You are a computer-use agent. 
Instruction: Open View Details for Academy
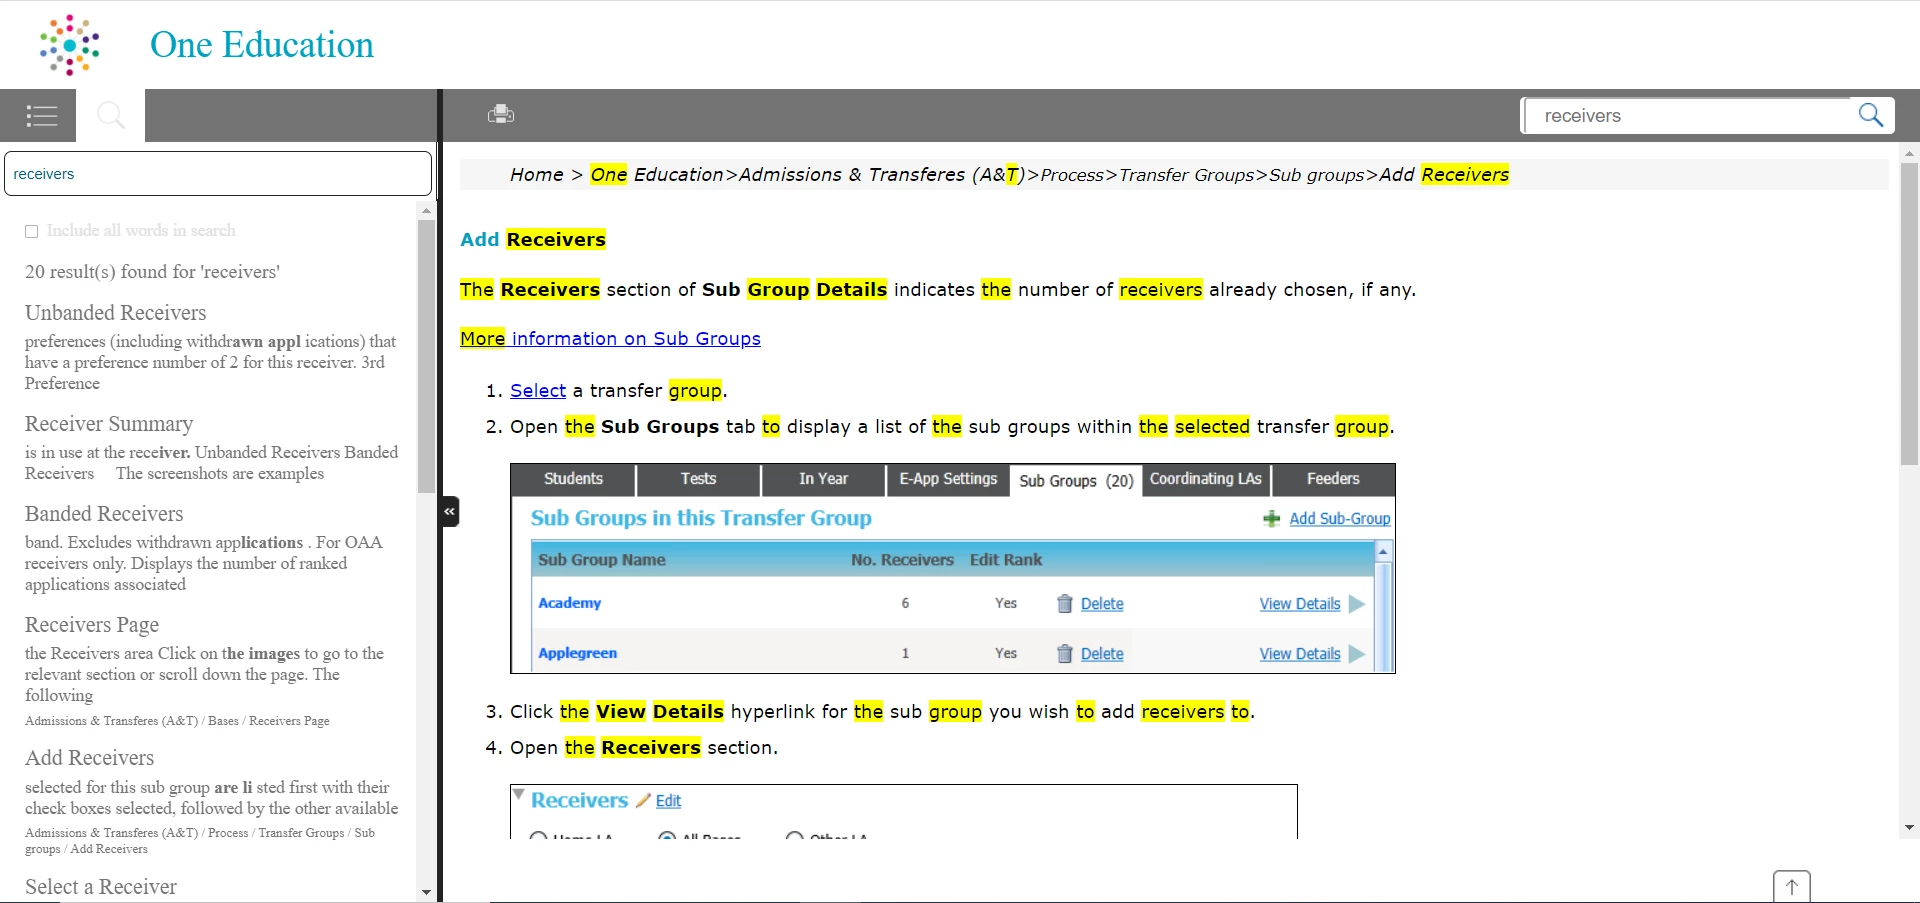click(x=1300, y=604)
